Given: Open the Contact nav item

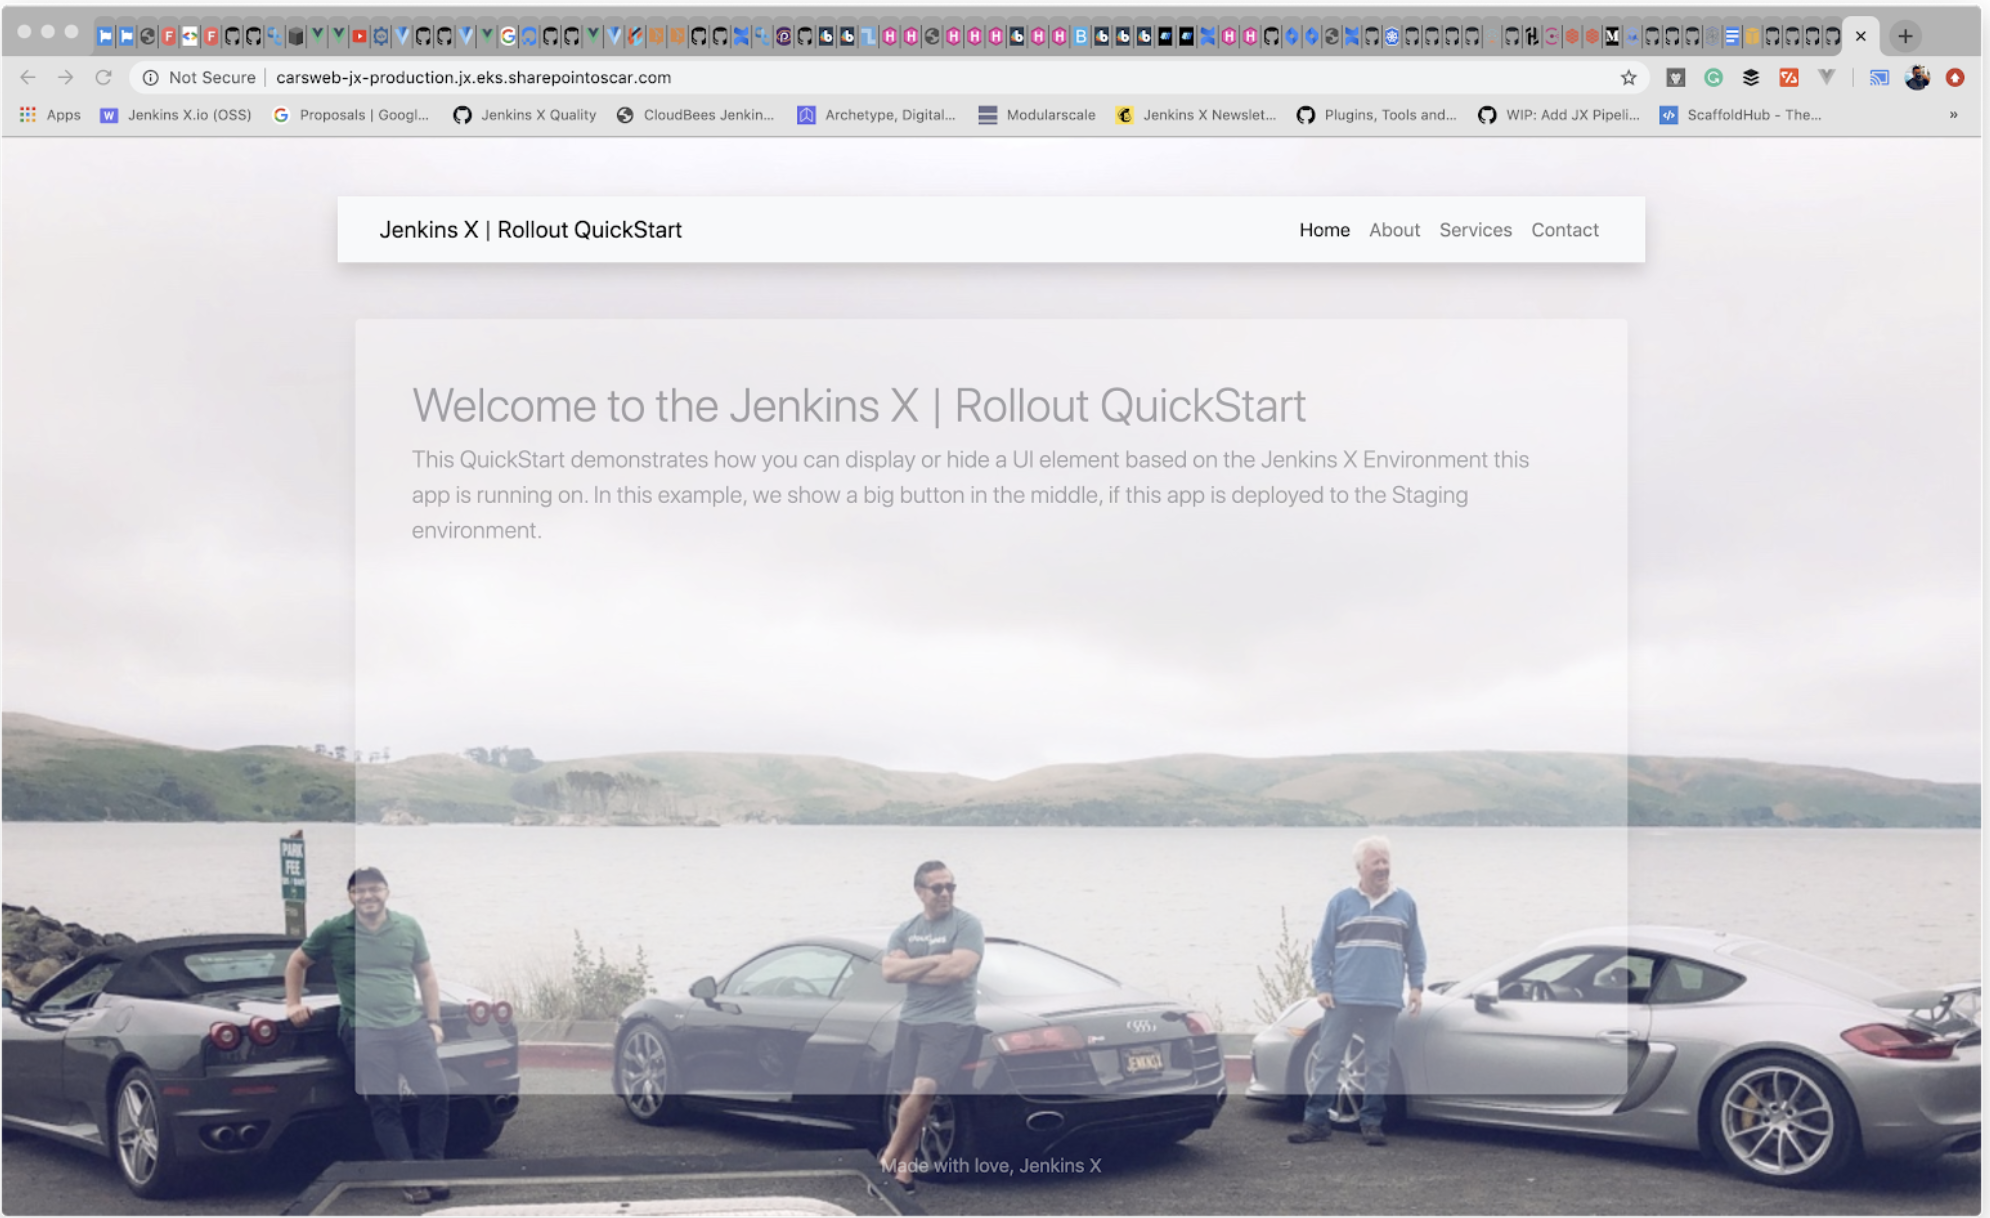Looking at the screenshot, I should coord(1565,230).
